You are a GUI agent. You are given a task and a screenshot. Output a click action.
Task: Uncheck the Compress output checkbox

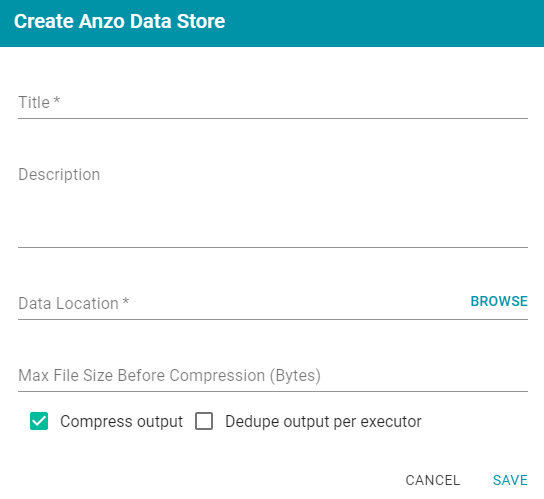[39, 421]
